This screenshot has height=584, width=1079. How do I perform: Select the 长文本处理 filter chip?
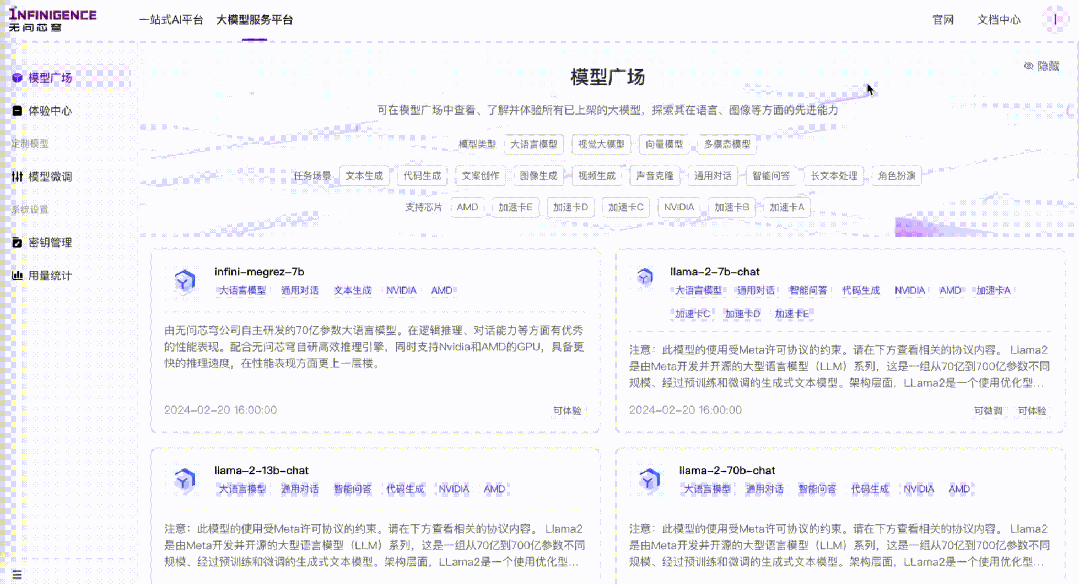pos(834,176)
